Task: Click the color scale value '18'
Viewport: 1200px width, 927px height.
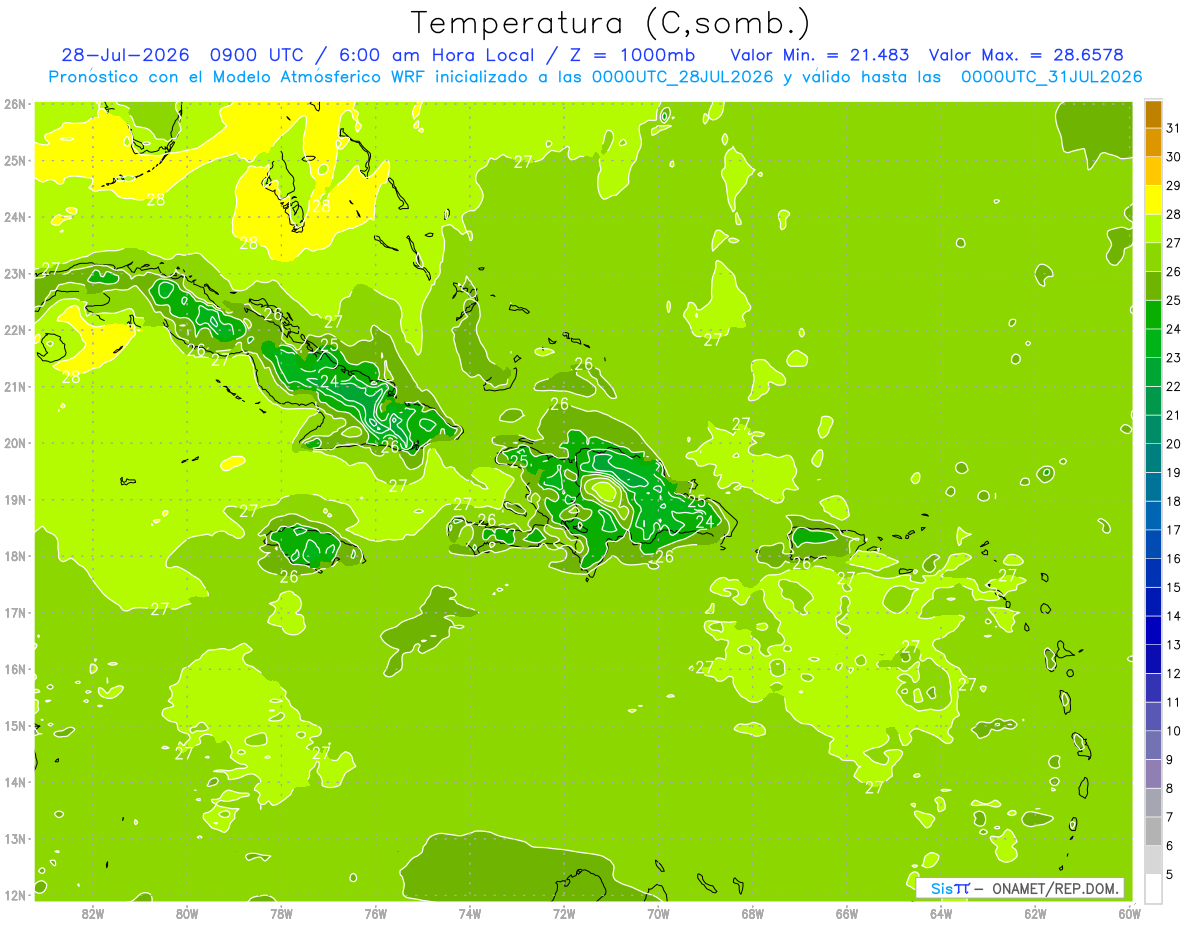Action: click(x=1174, y=501)
